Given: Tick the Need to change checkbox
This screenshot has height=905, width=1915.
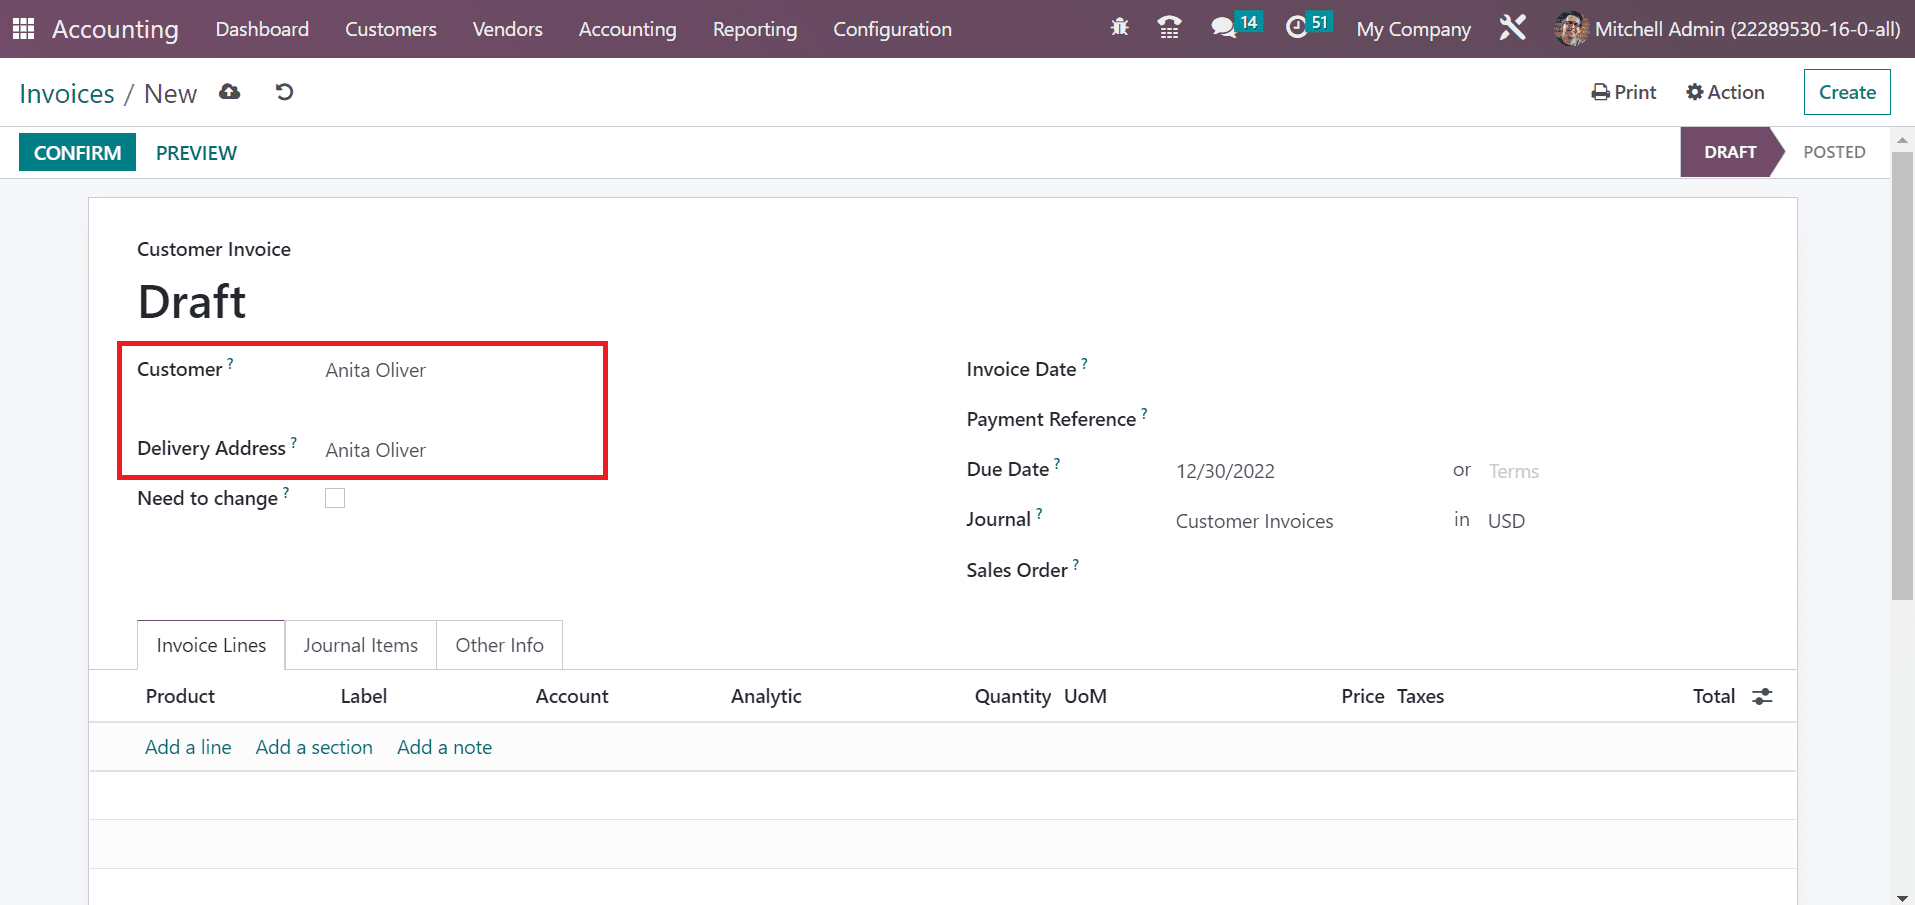Looking at the screenshot, I should coord(335,498).
